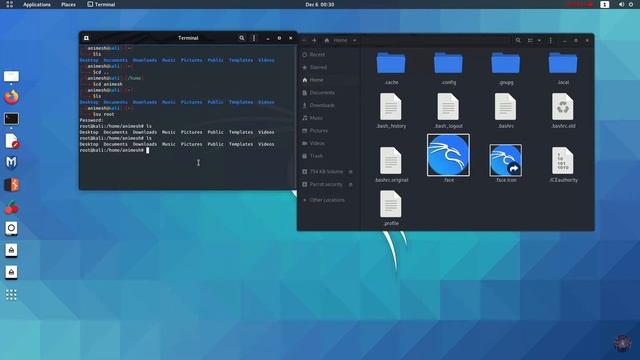
Task: Launch Metasploit from the dock
Action: pos(11,162)
